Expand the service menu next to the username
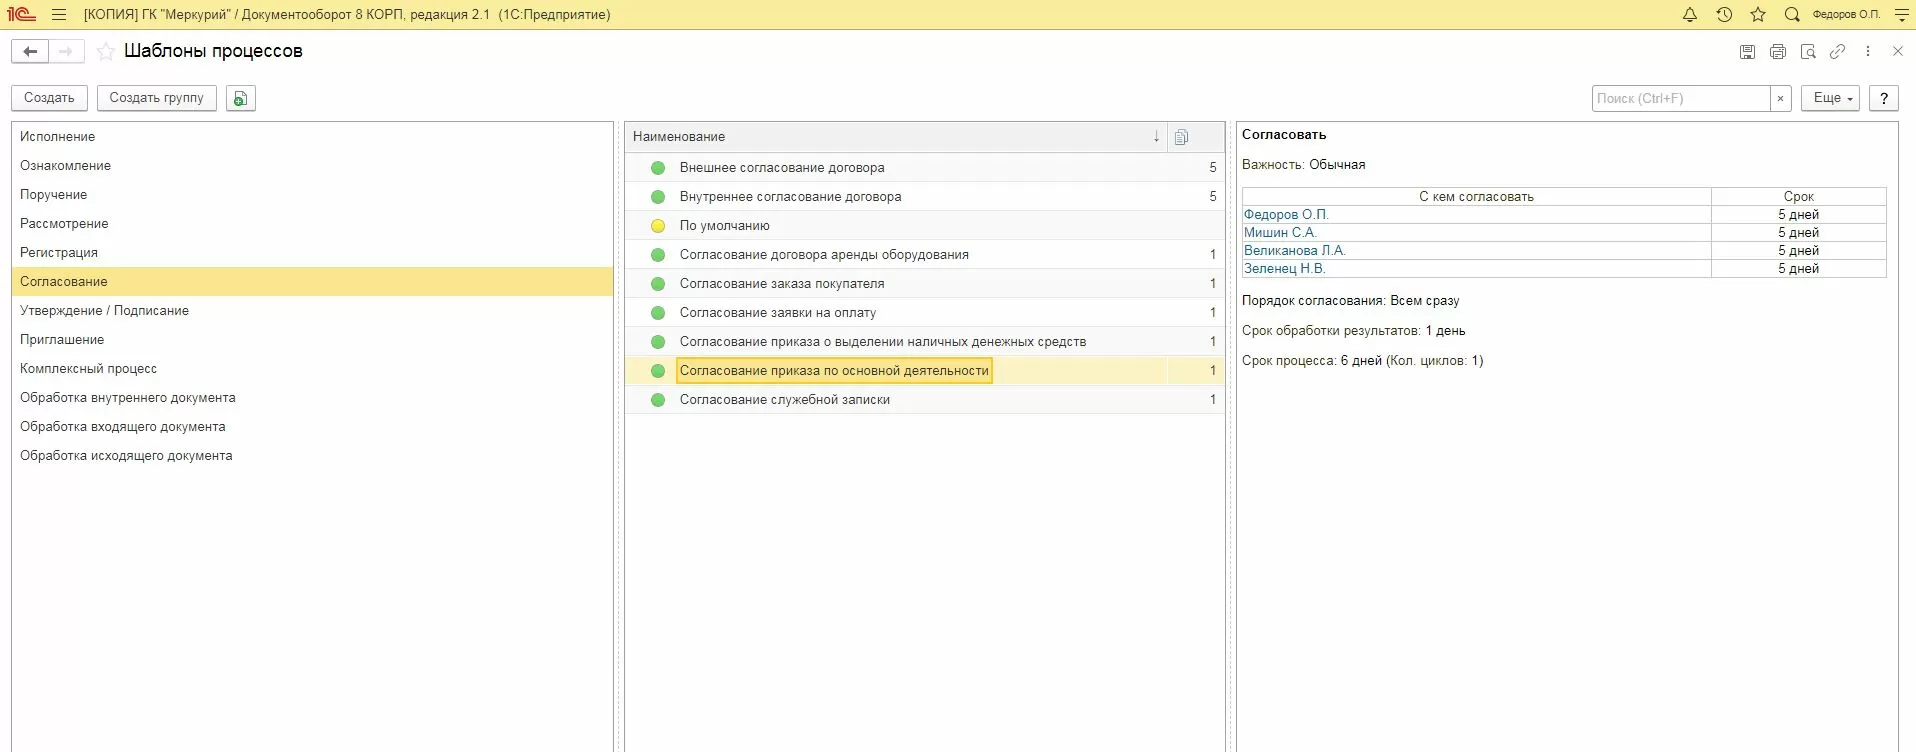This screenshot has height=752, width=1916. tap(1901, 15)
